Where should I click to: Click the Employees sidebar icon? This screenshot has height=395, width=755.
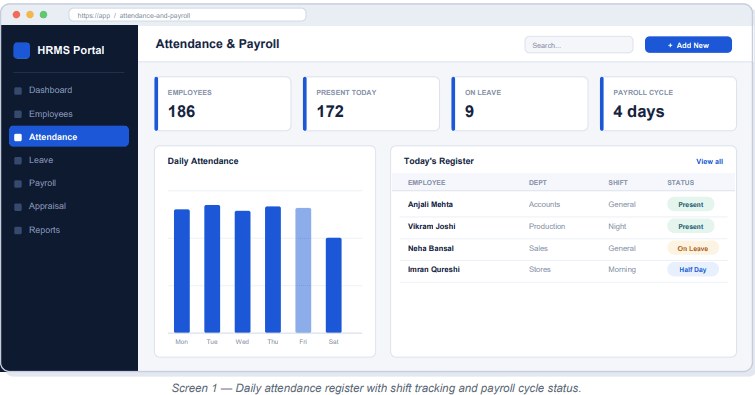click(x=18, y=114)
